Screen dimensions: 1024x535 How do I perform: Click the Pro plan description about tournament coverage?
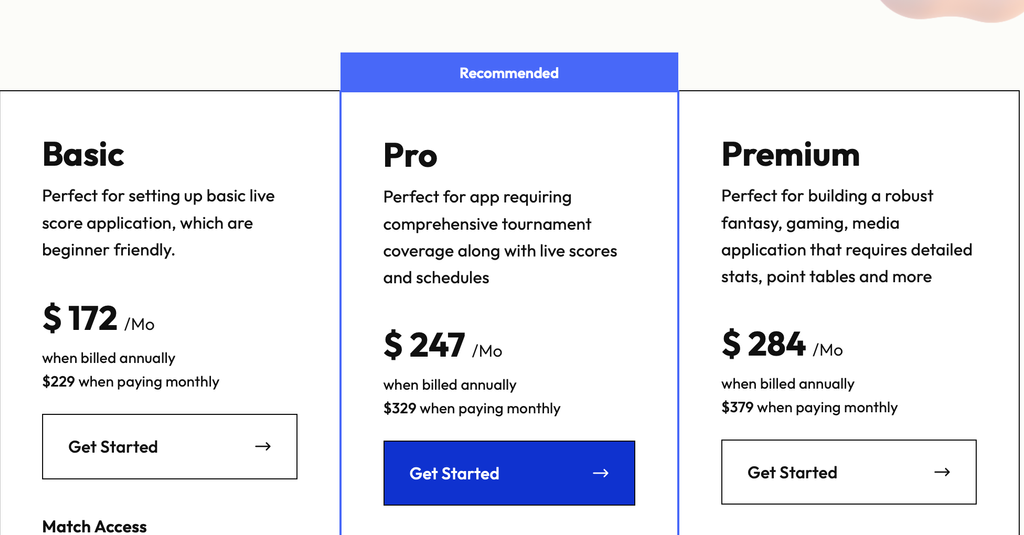tap(500, 237)
